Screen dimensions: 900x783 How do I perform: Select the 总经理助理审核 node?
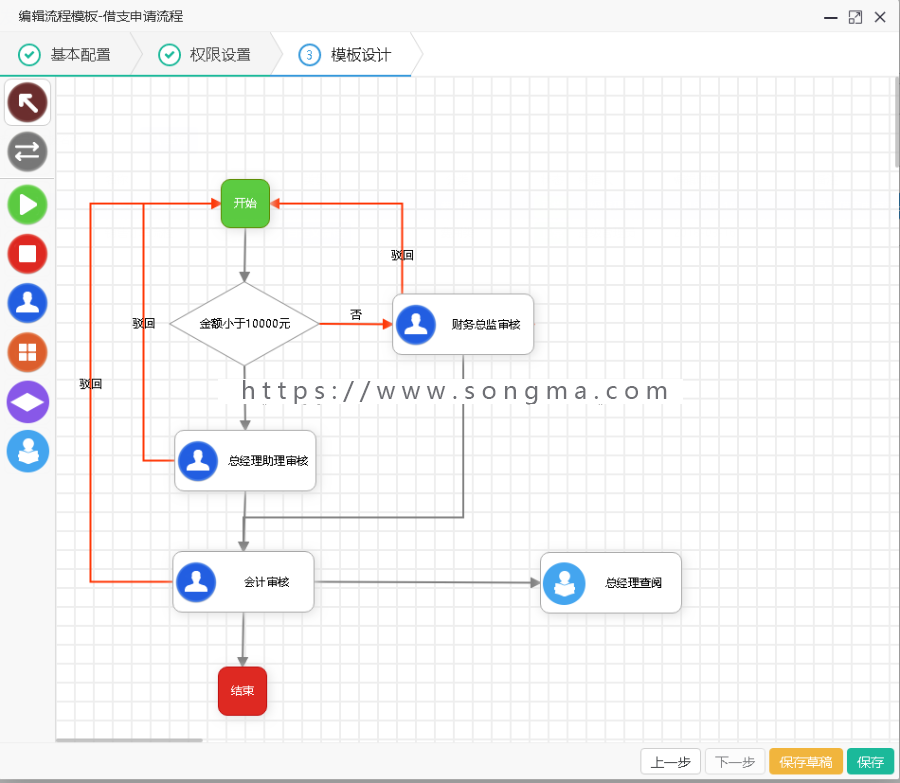(245, 460)
